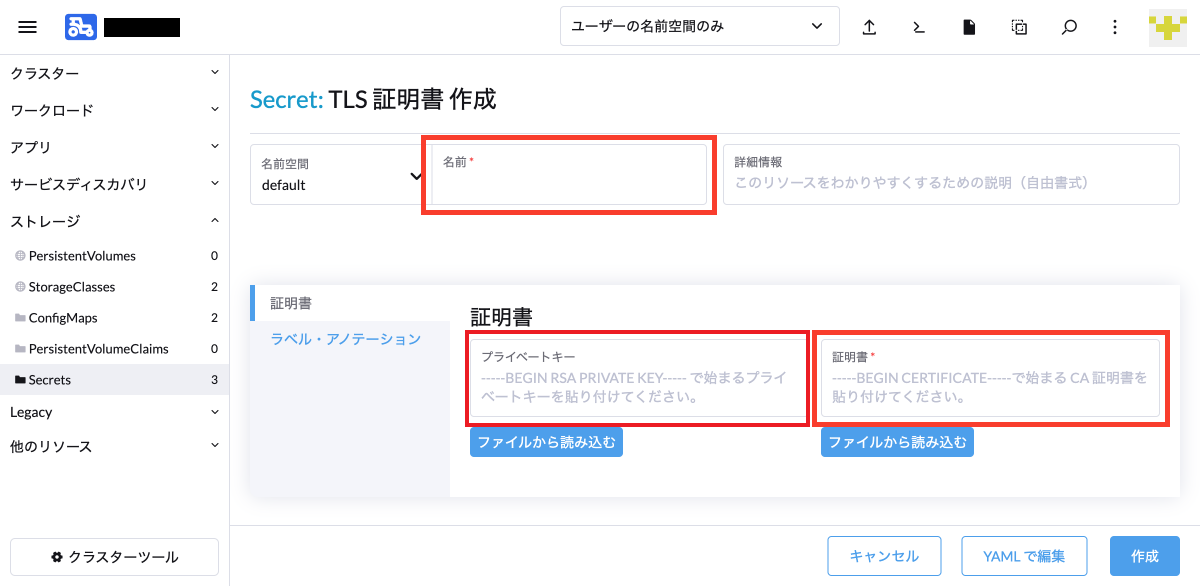Viewport: 1200px width, 586px height.
Task: Expand the クラスター sidebar section
Action: (114, 73)
